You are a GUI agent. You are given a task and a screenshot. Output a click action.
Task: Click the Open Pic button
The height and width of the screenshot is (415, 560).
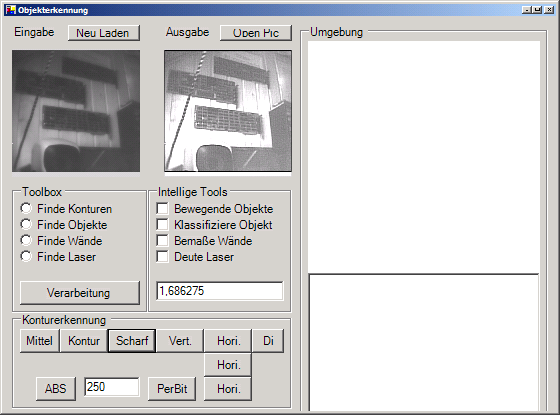coord(256,33)
